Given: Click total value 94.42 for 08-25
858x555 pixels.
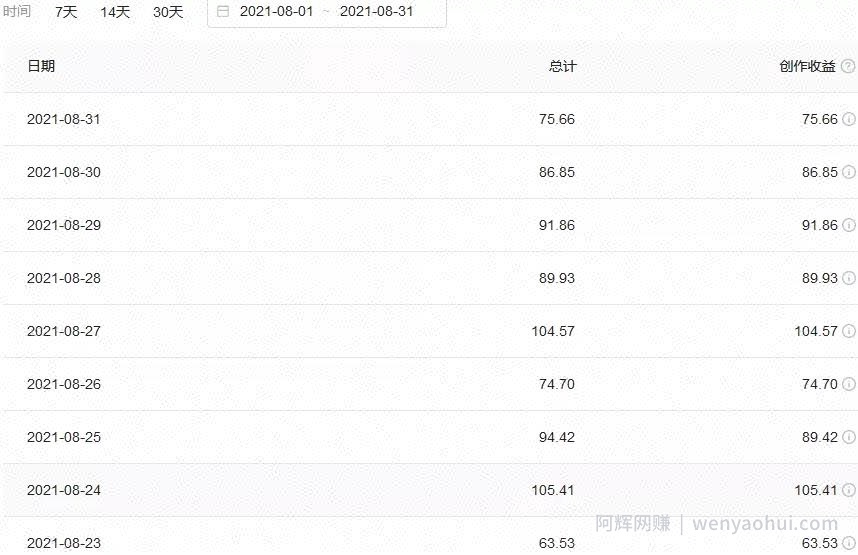Looking at the screenshot, I should click(x=556, y=437).
